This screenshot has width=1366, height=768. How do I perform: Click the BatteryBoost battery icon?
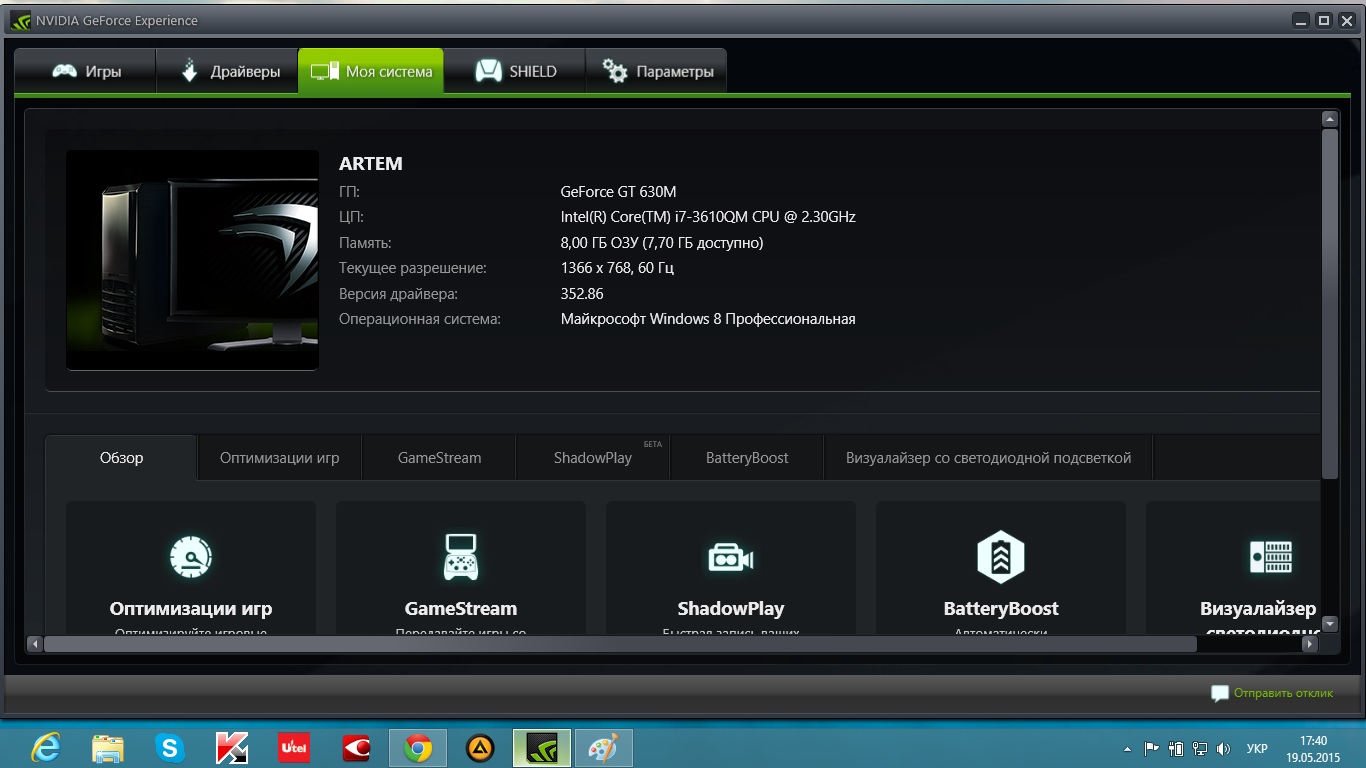[x=1001, y=557]
